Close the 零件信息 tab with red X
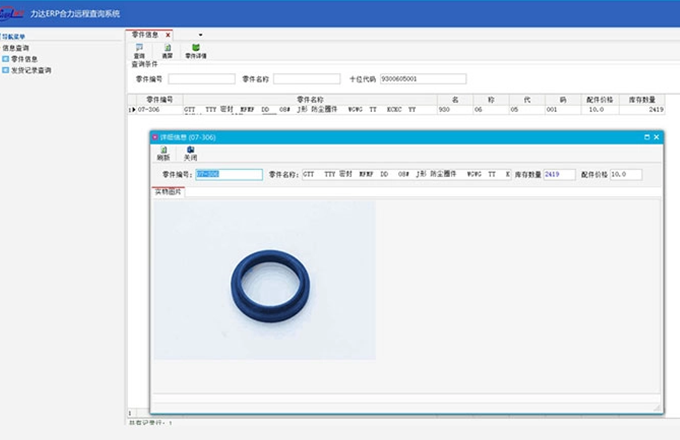The height and width of the screenshot is (440, 680). [168, 35]
